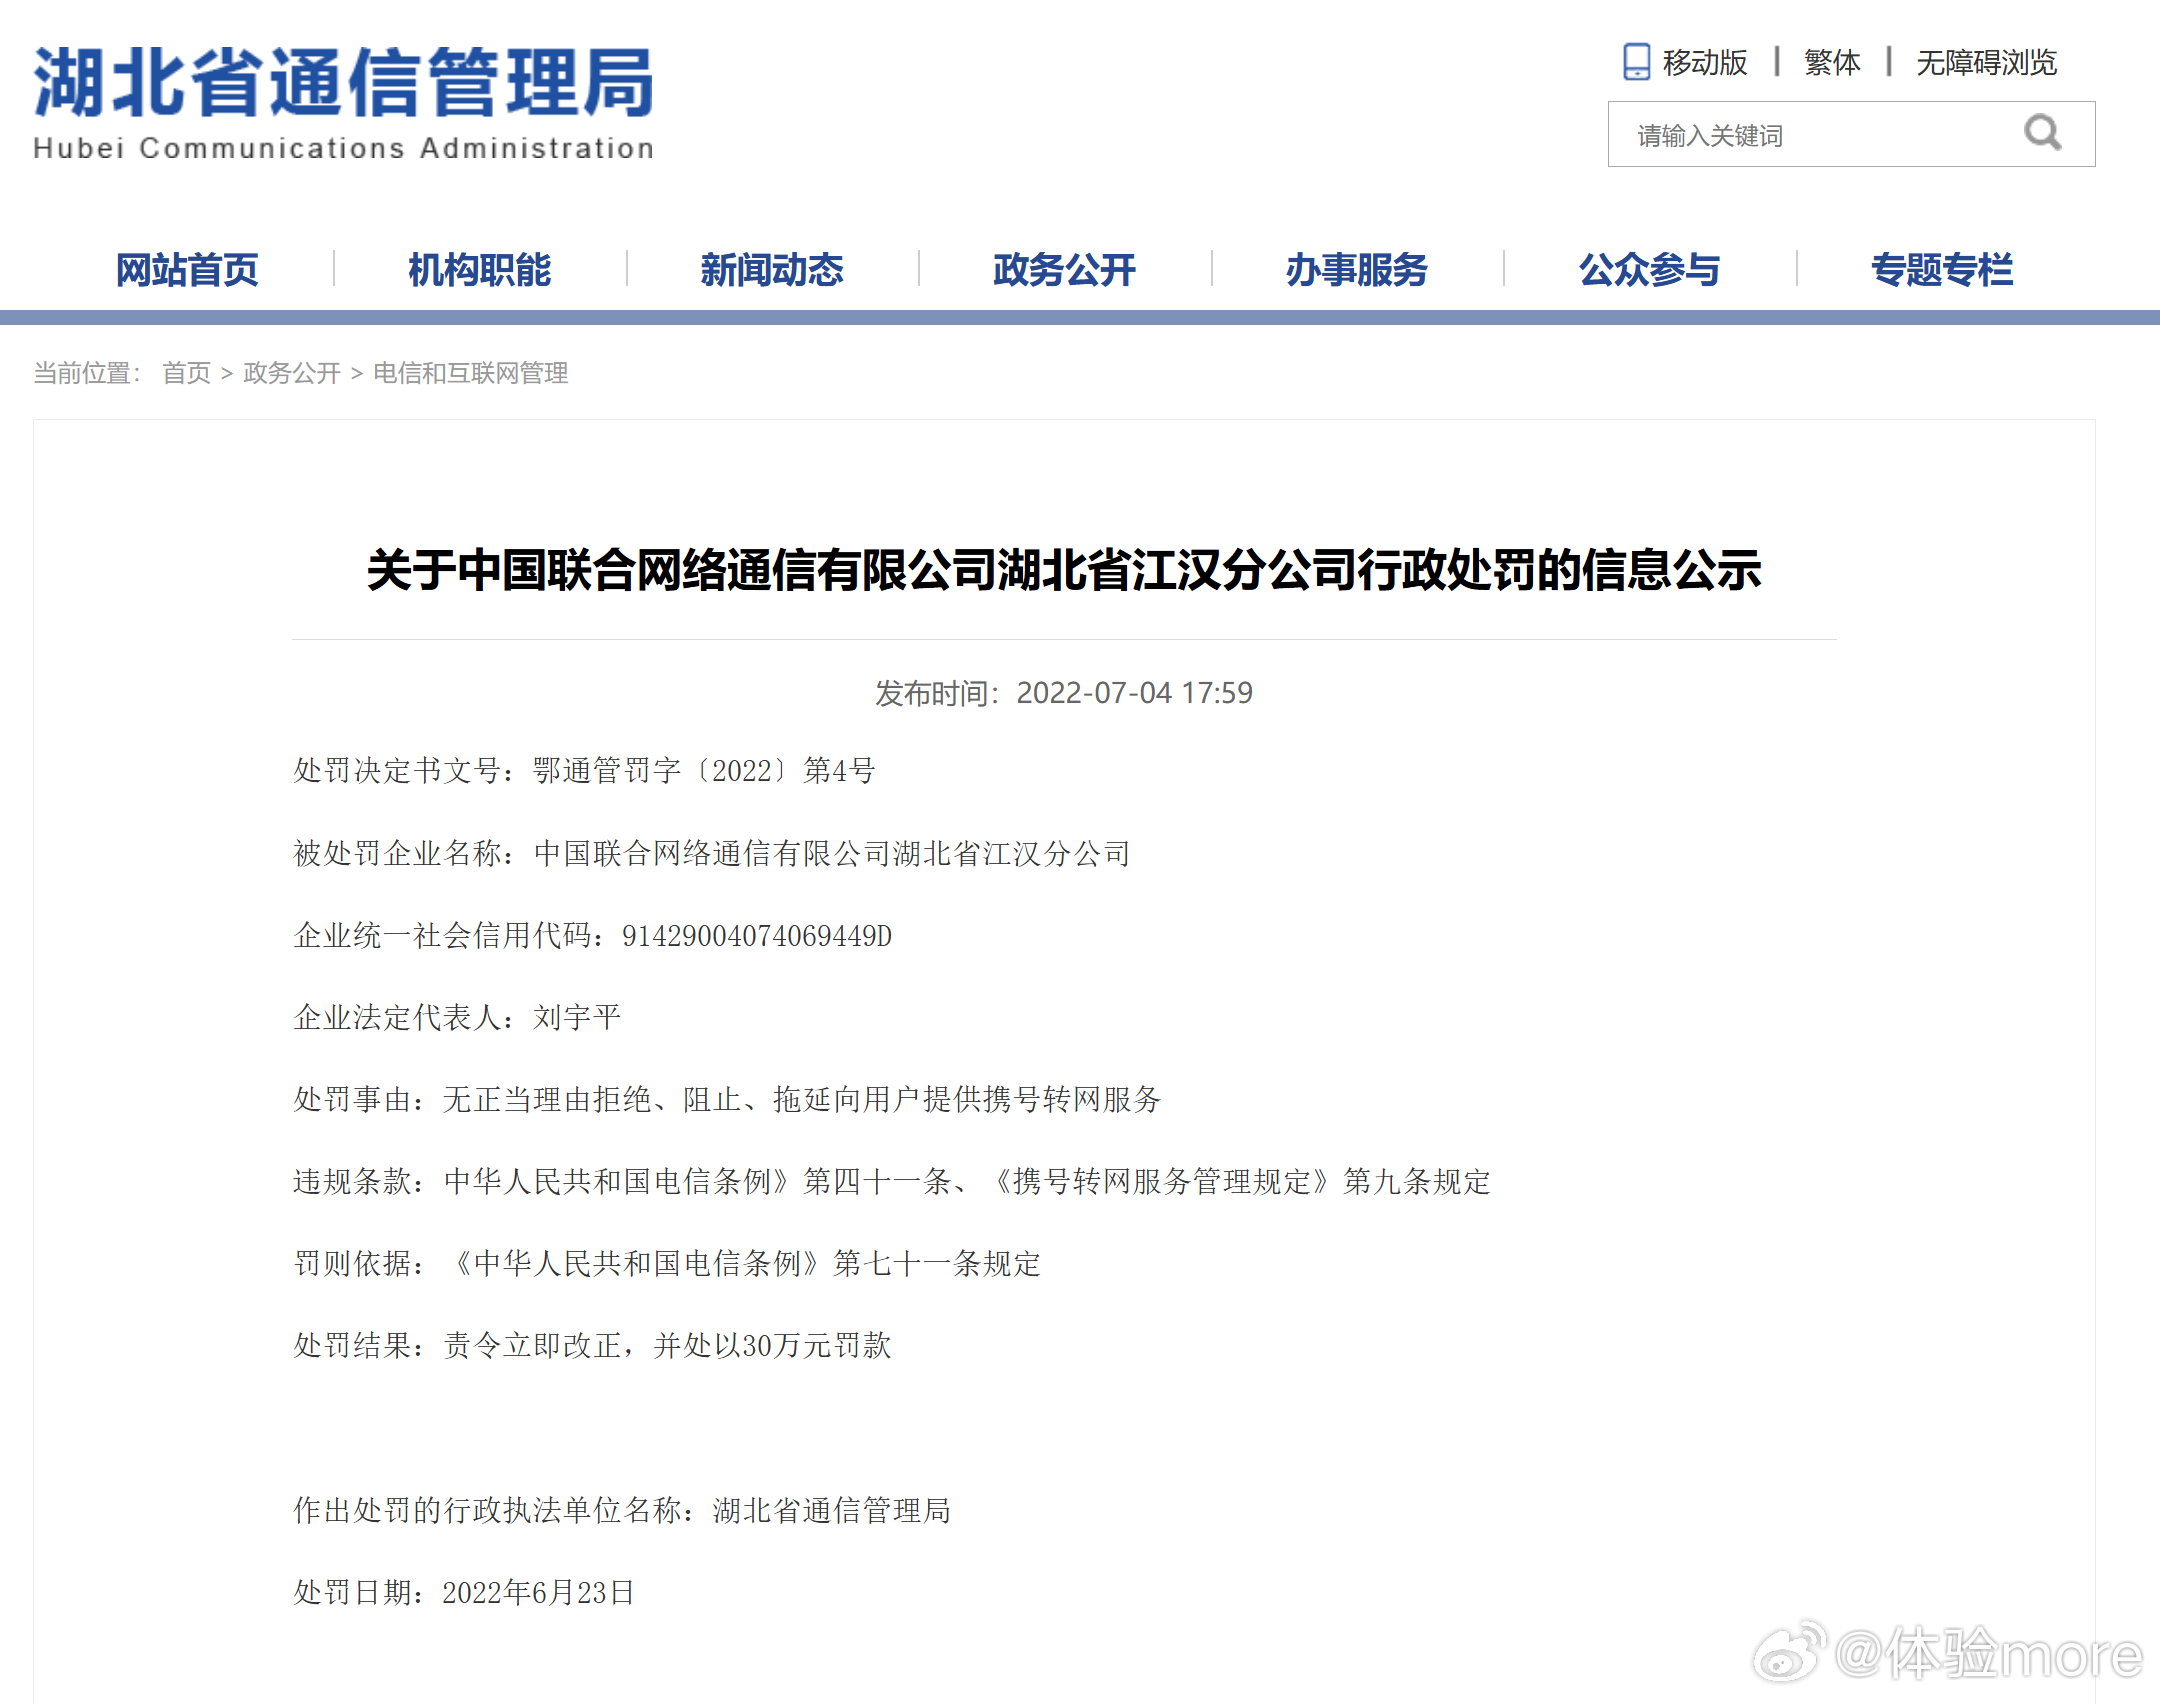Select the 网站首页 navigation tab
This screenshot has width=2160, height=1704.
186,268
